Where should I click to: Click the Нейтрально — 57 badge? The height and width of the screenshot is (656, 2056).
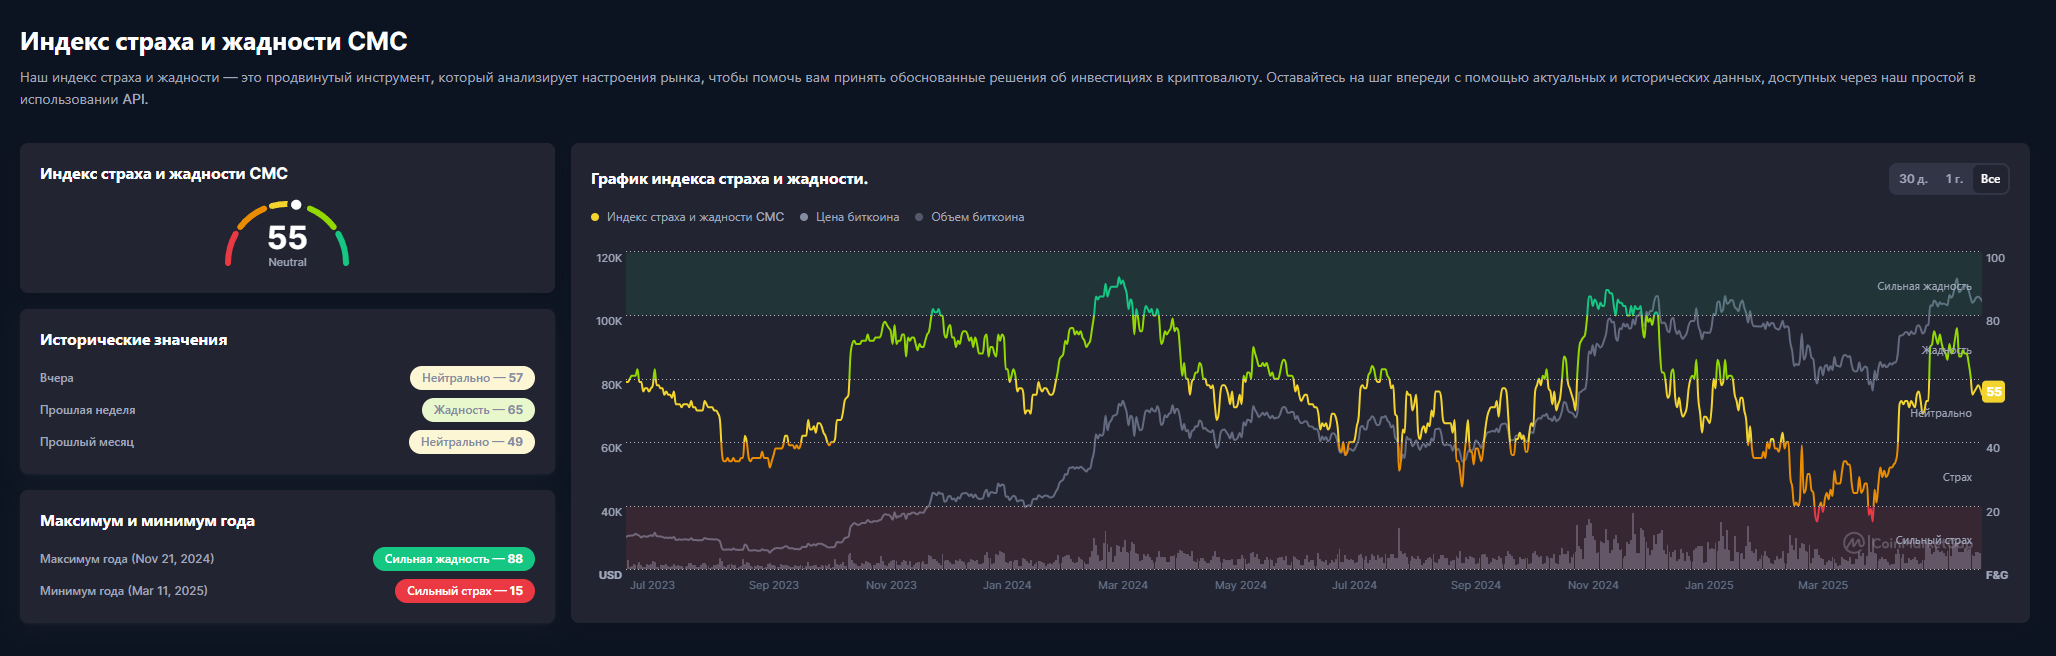click(x=472, y=378)
